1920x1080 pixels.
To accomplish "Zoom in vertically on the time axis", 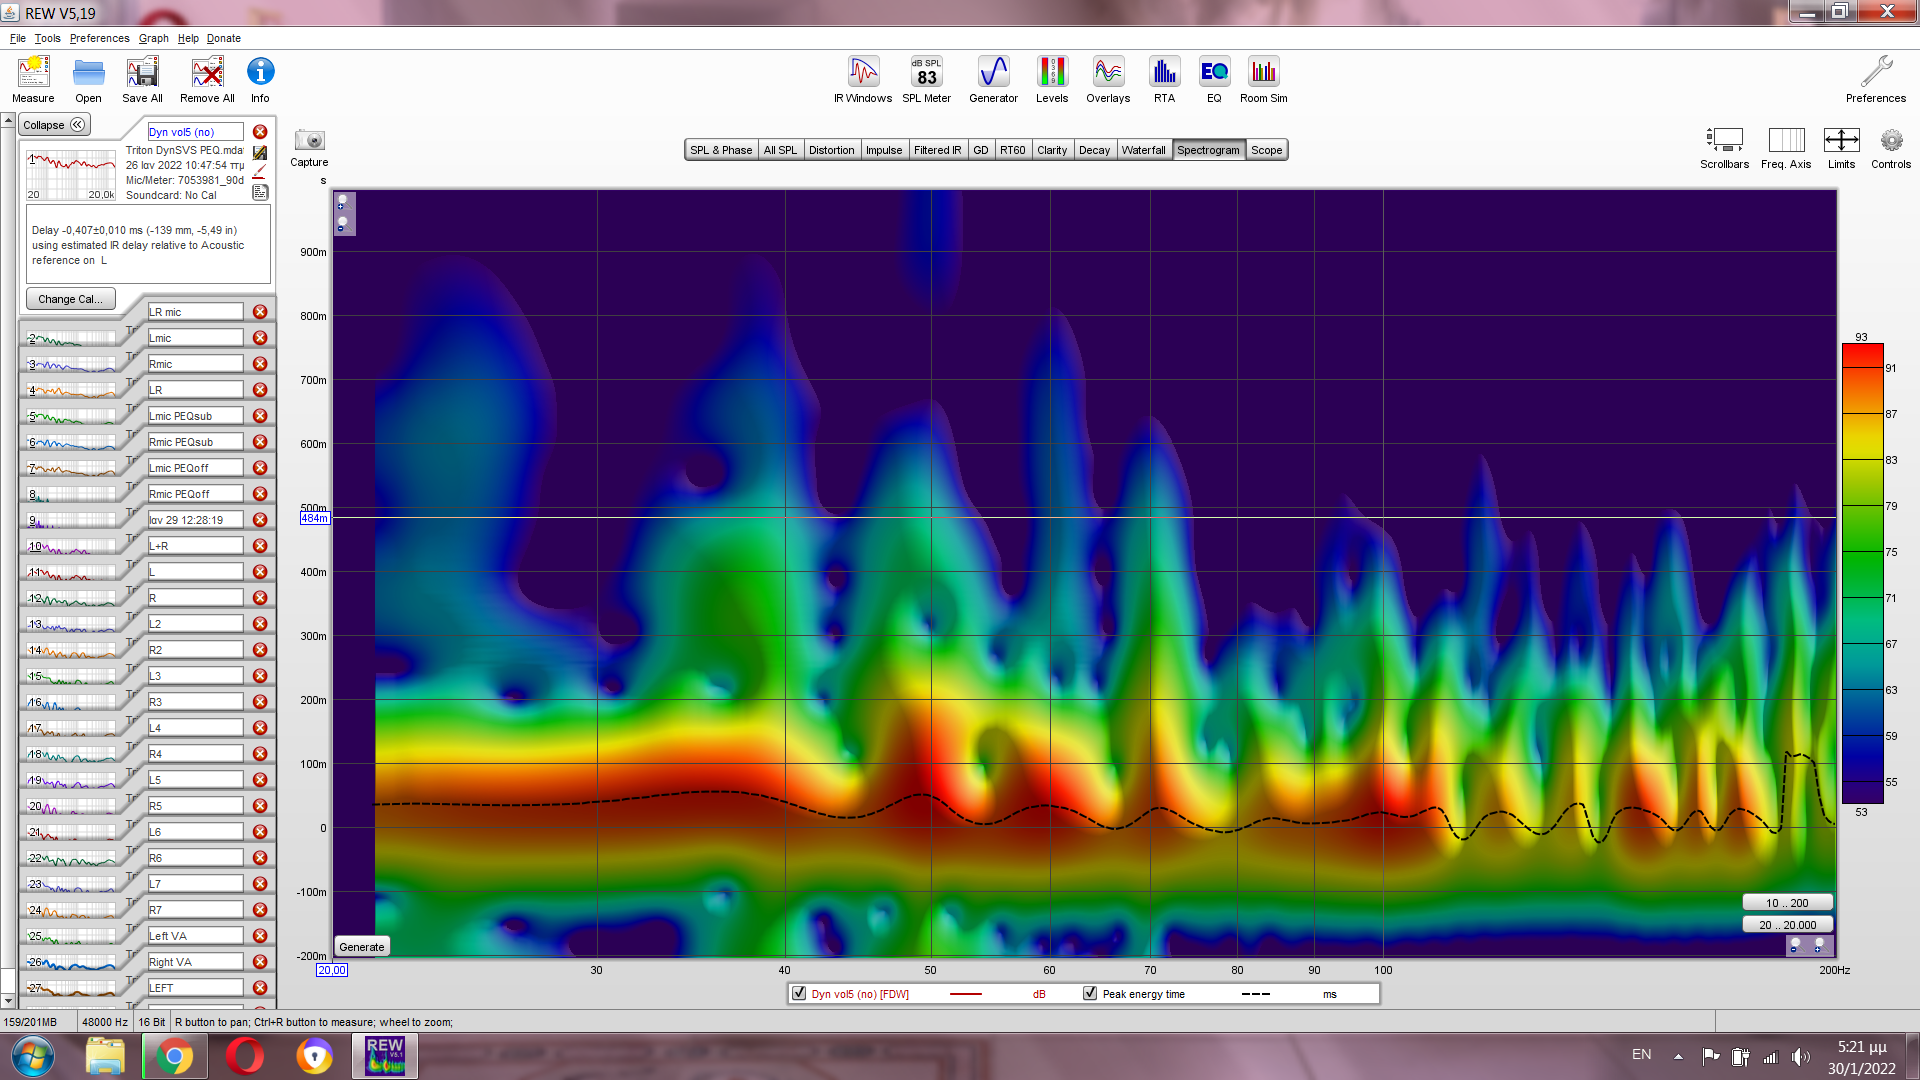I will point(342,203).
